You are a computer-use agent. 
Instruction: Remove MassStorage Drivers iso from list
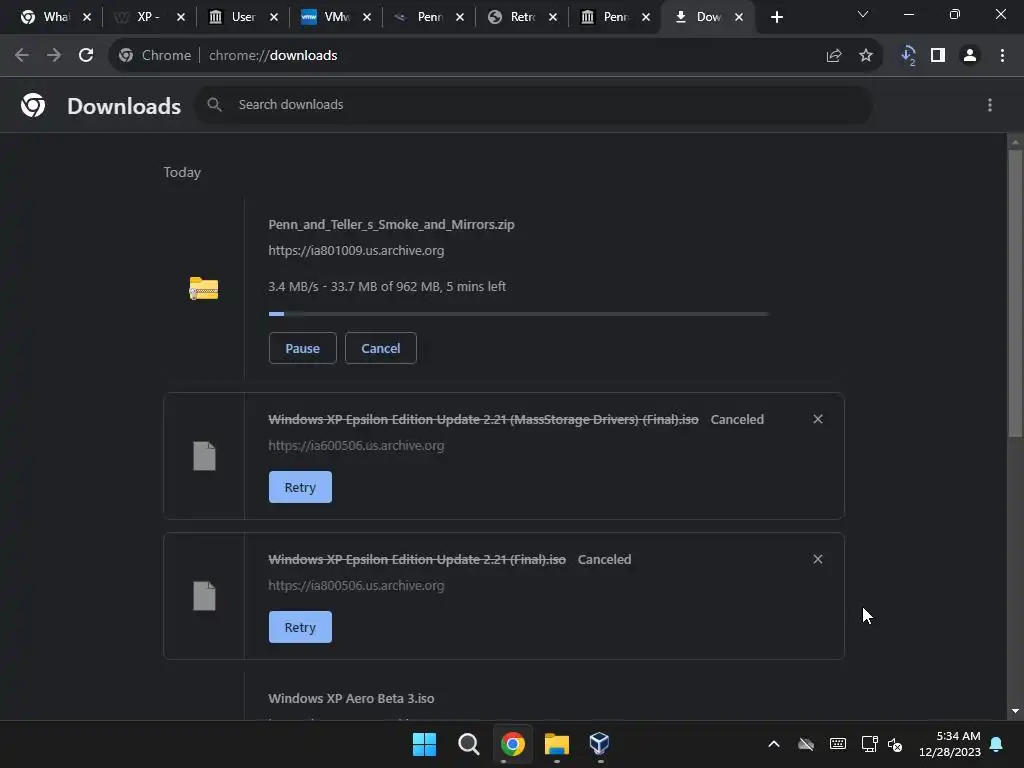pyautogui.click(x=818, y=419)
